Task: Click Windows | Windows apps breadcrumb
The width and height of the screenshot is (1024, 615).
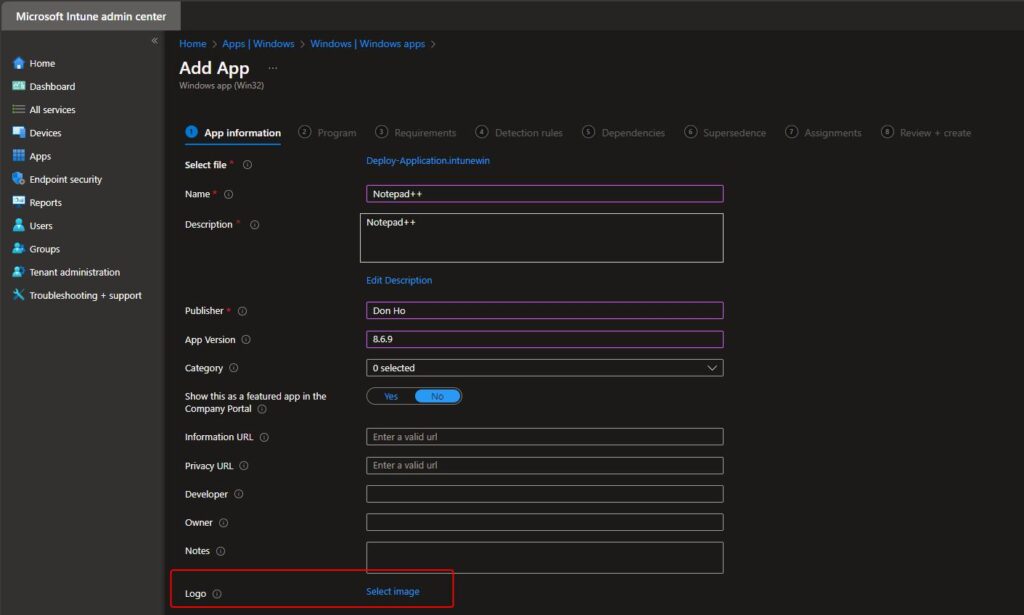Action: pyautogui.click(x=368, y=44)
